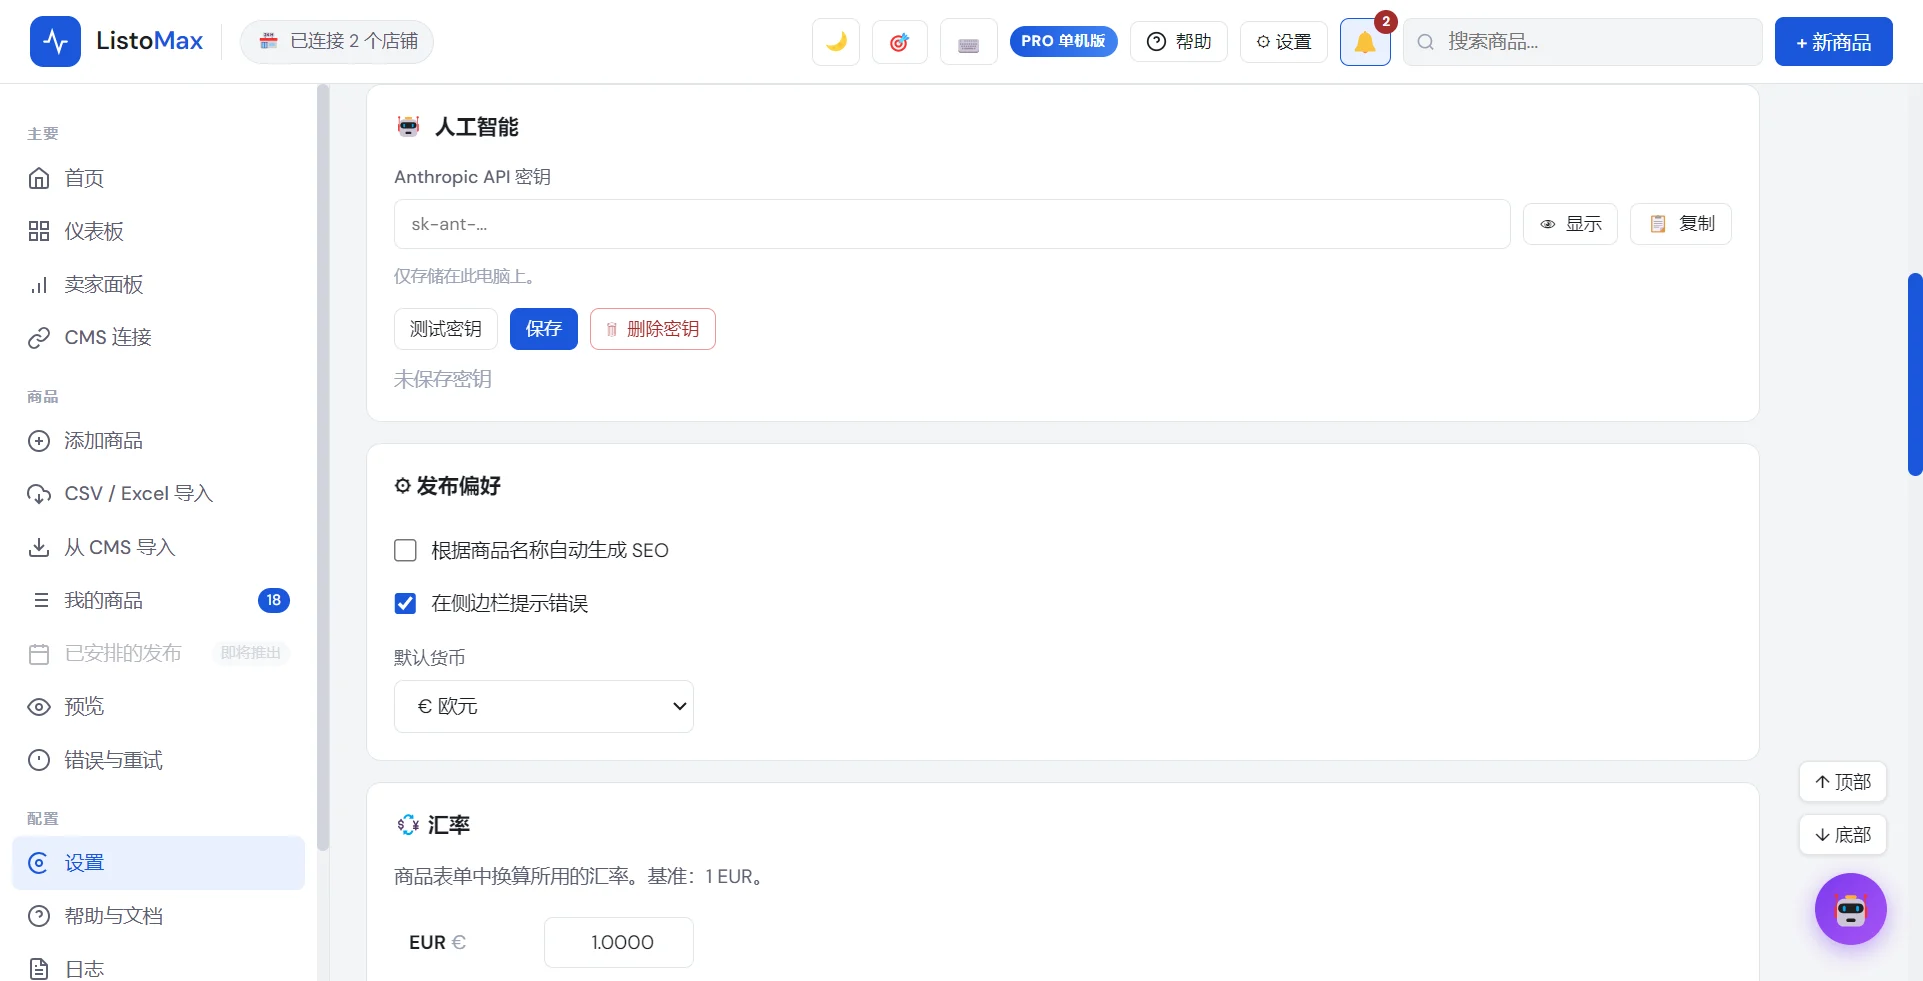Screen dimensions: 1923x981
Task: Copy the API key with 复制
Action: pyautogui.click(x=1681, y=224)
